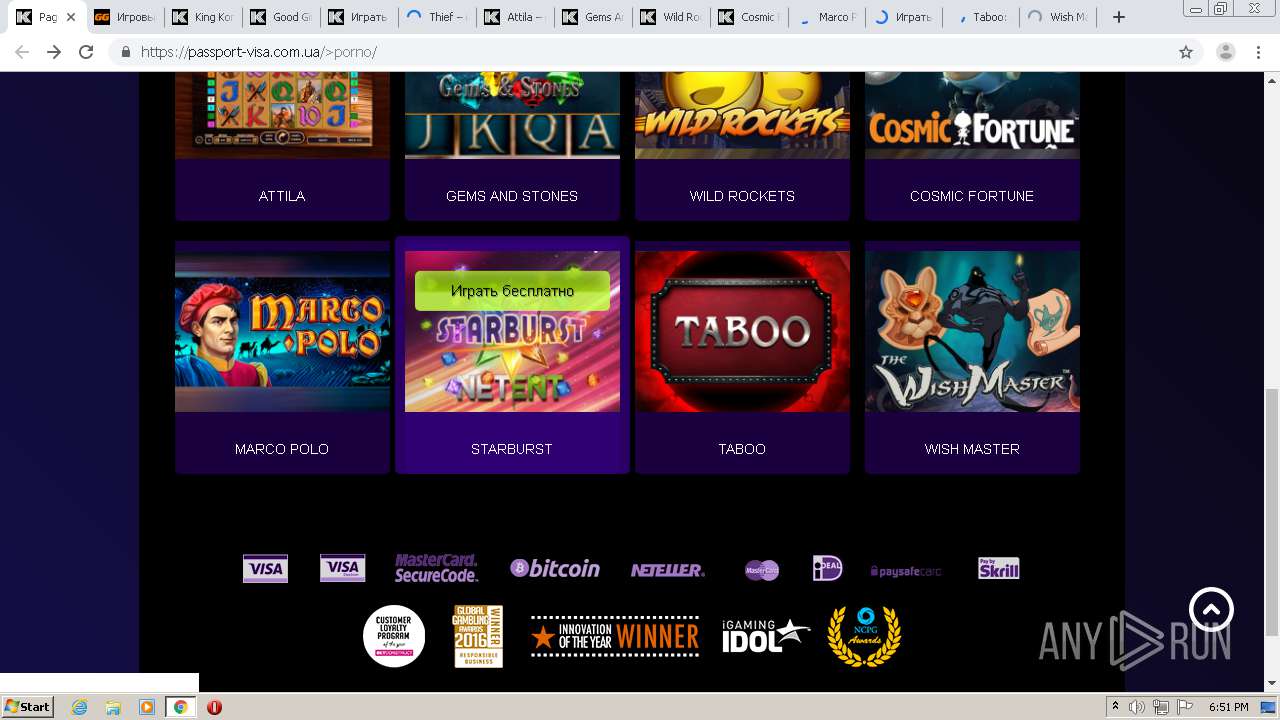Click the NCPG Awards laurel badge
Screen dimensions: 1280x720
point(864,636)
